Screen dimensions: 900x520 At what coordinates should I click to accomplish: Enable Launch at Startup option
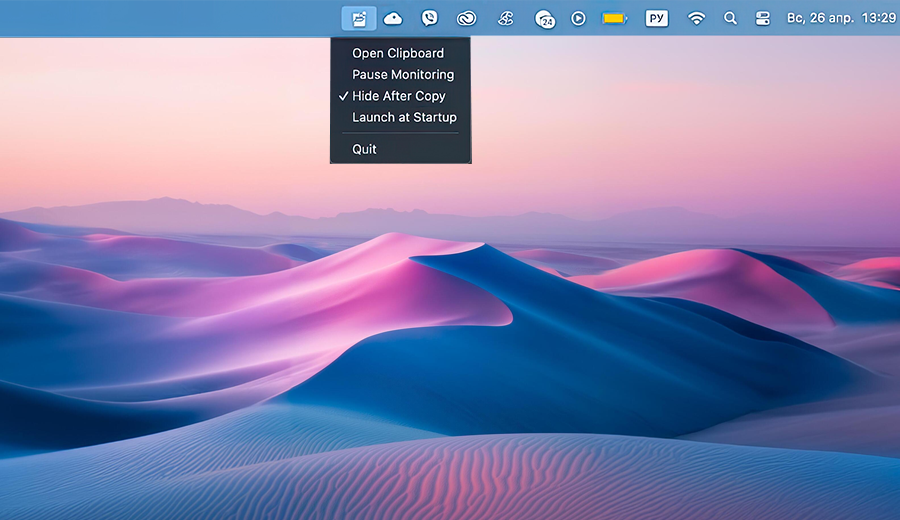(401, 117)
